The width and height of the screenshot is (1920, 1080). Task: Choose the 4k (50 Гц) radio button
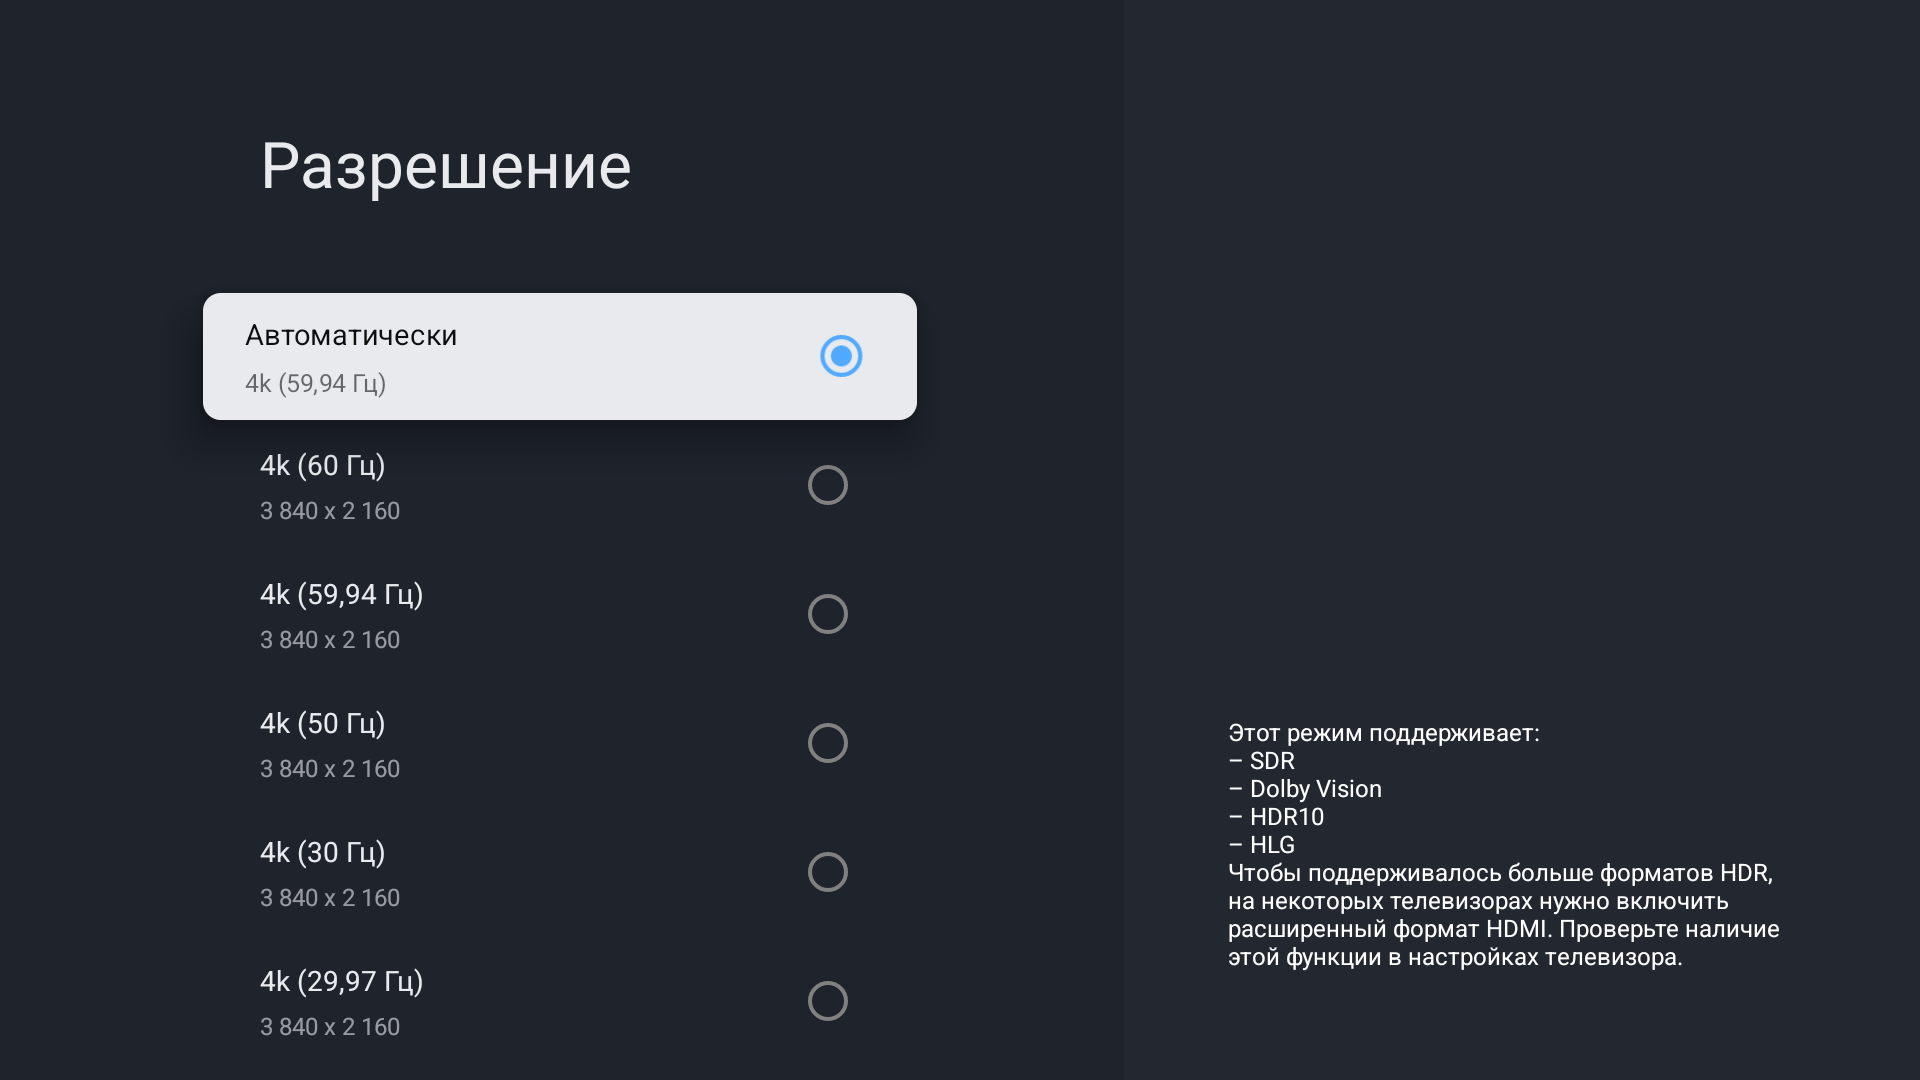[x=828, y=743]
